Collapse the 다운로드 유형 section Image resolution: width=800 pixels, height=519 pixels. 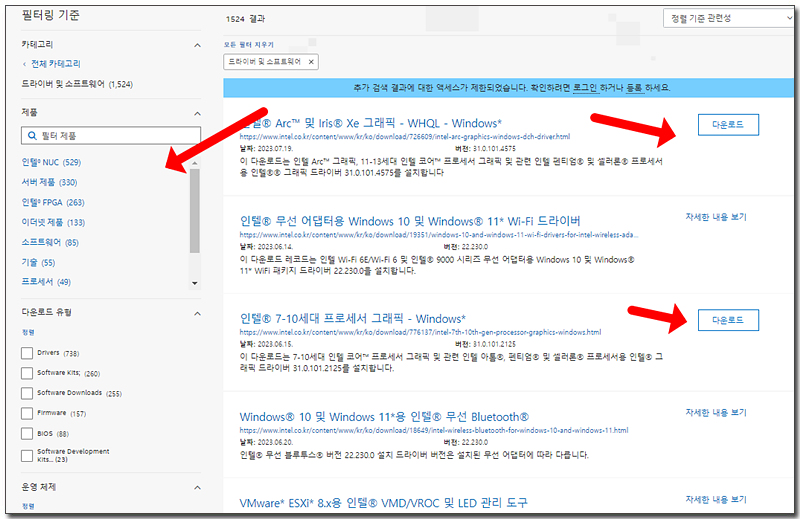tap(197, 313)
